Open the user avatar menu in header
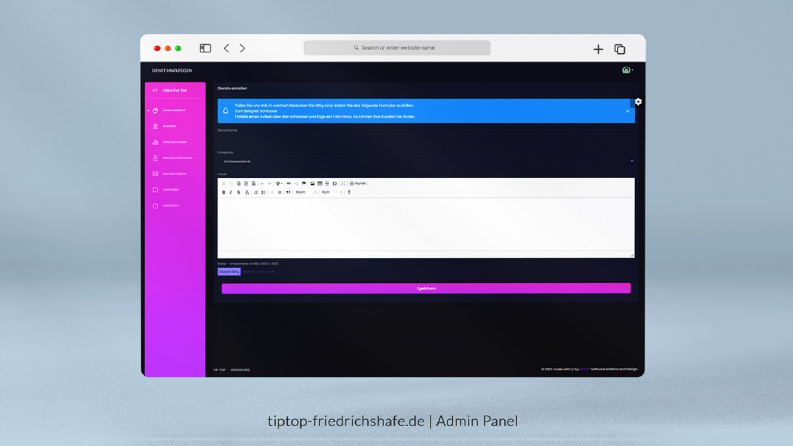 627,70
